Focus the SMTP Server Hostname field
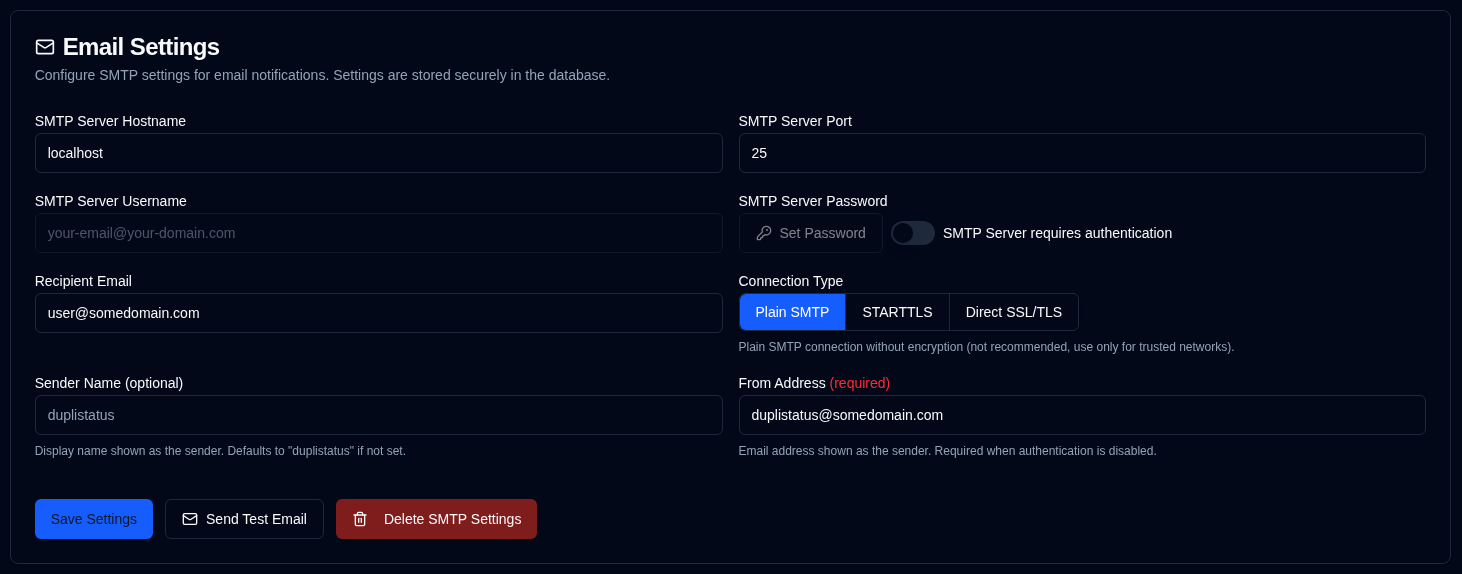 (379, 153)
